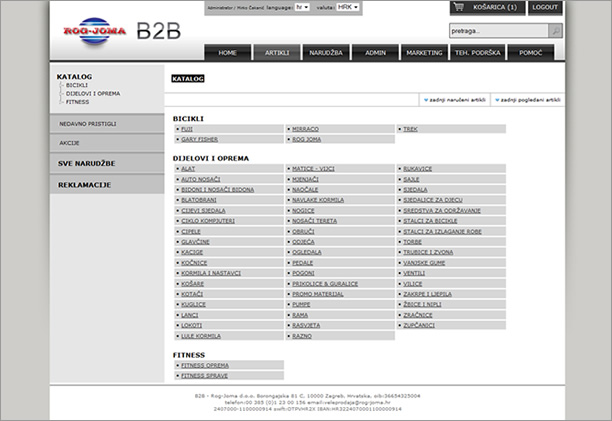The height and width of the screenshot is (421, 612).
Task: Open the KOČNICE category link
Action: pyautogui.click(x=192, y=262)
